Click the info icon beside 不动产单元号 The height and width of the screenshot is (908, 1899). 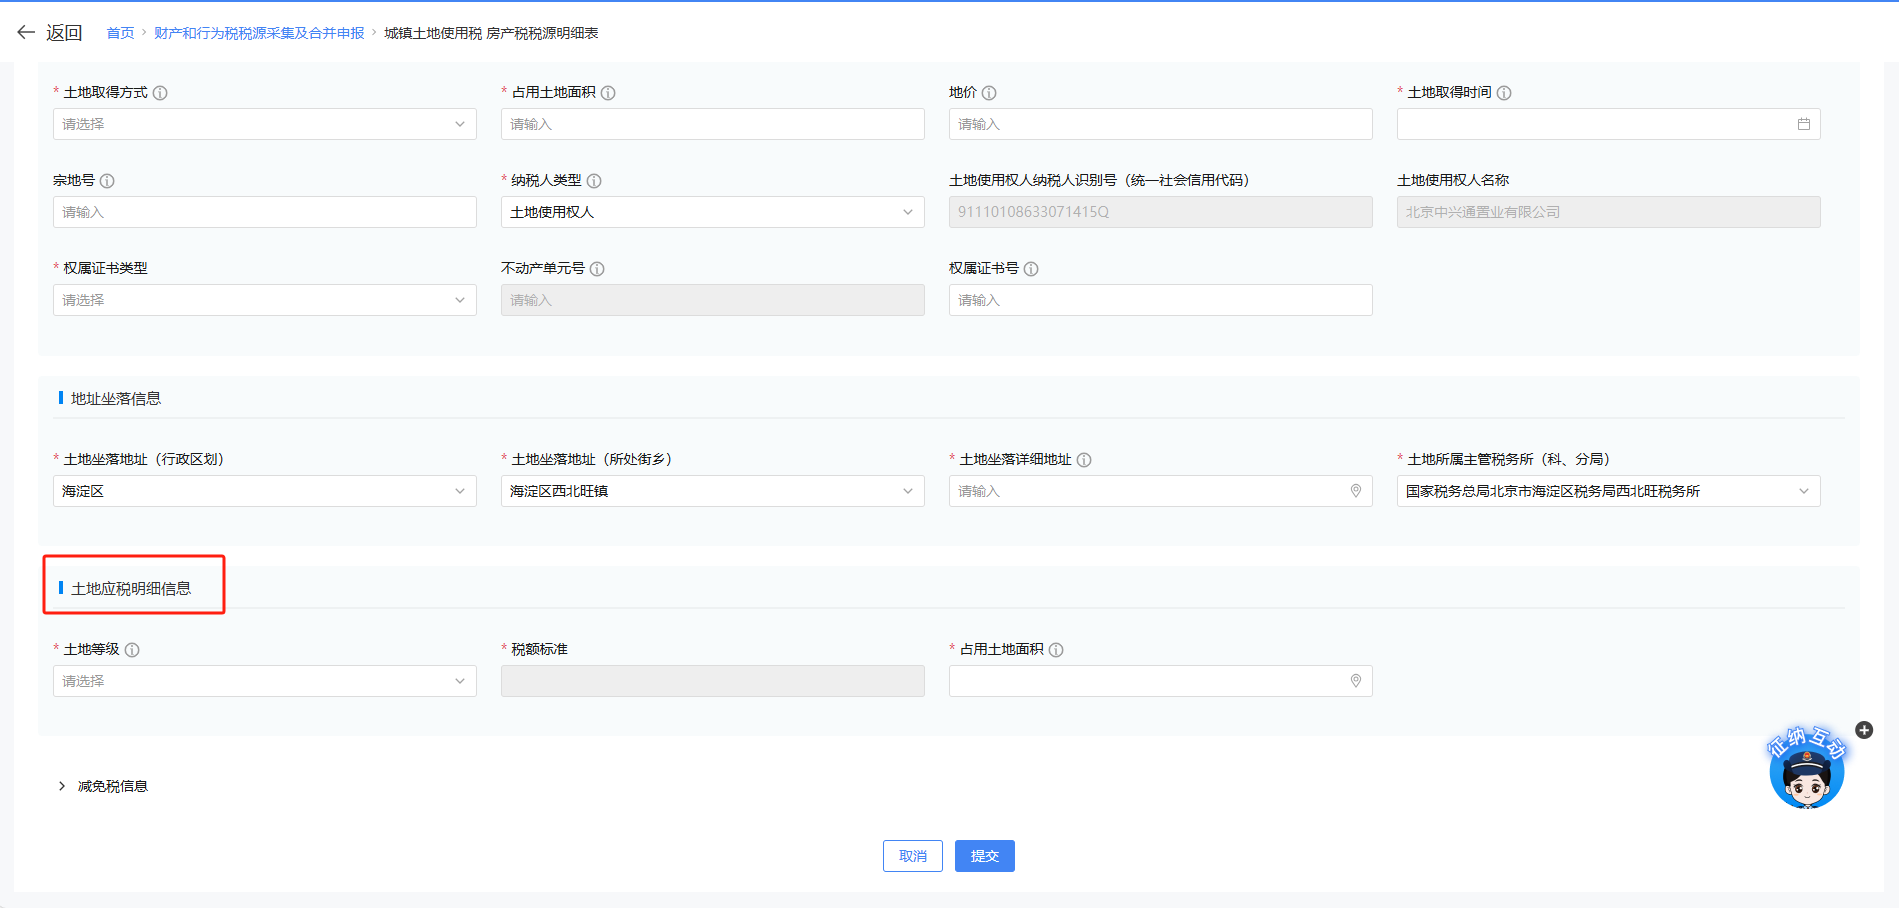click(597, 268)
